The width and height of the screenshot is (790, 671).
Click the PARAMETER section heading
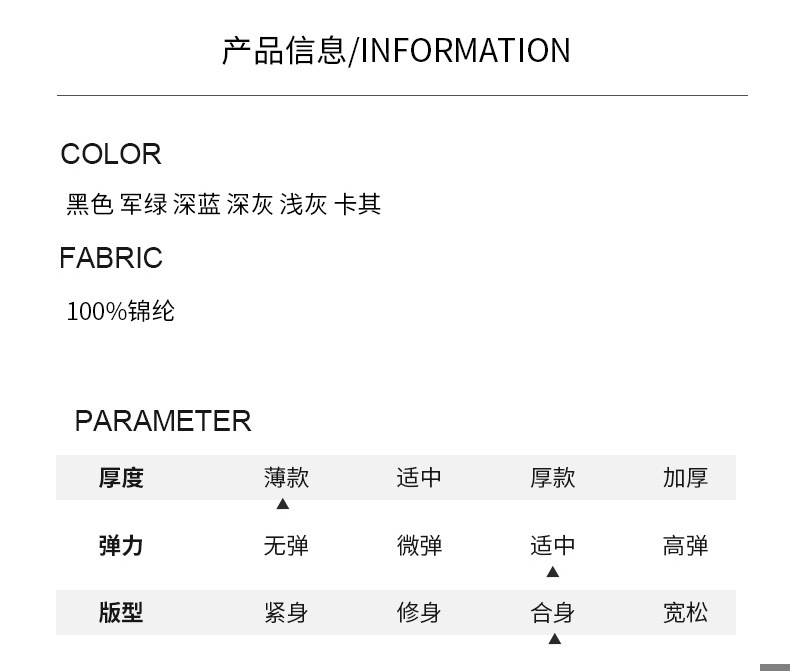pyautogui.click(x=163, y=421)
